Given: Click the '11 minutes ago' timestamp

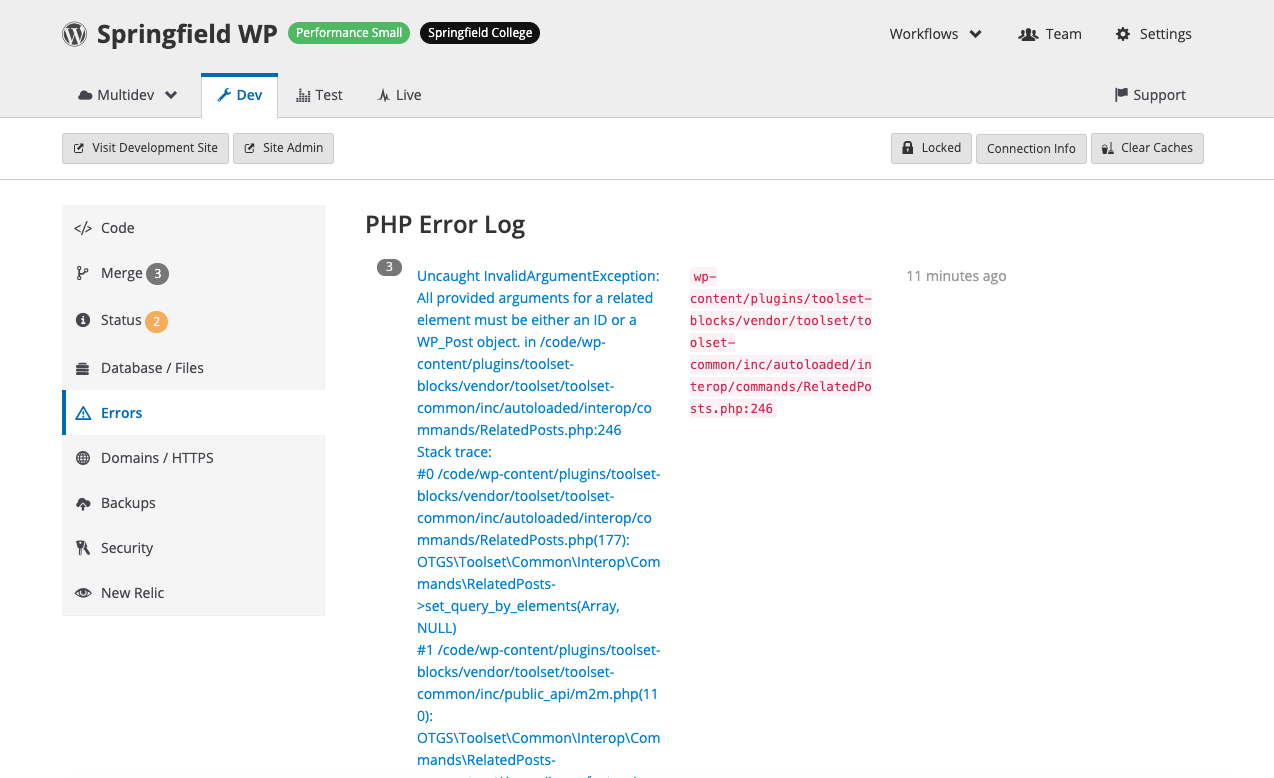Looking at the screenshot, I should click(x=956, y=276).
